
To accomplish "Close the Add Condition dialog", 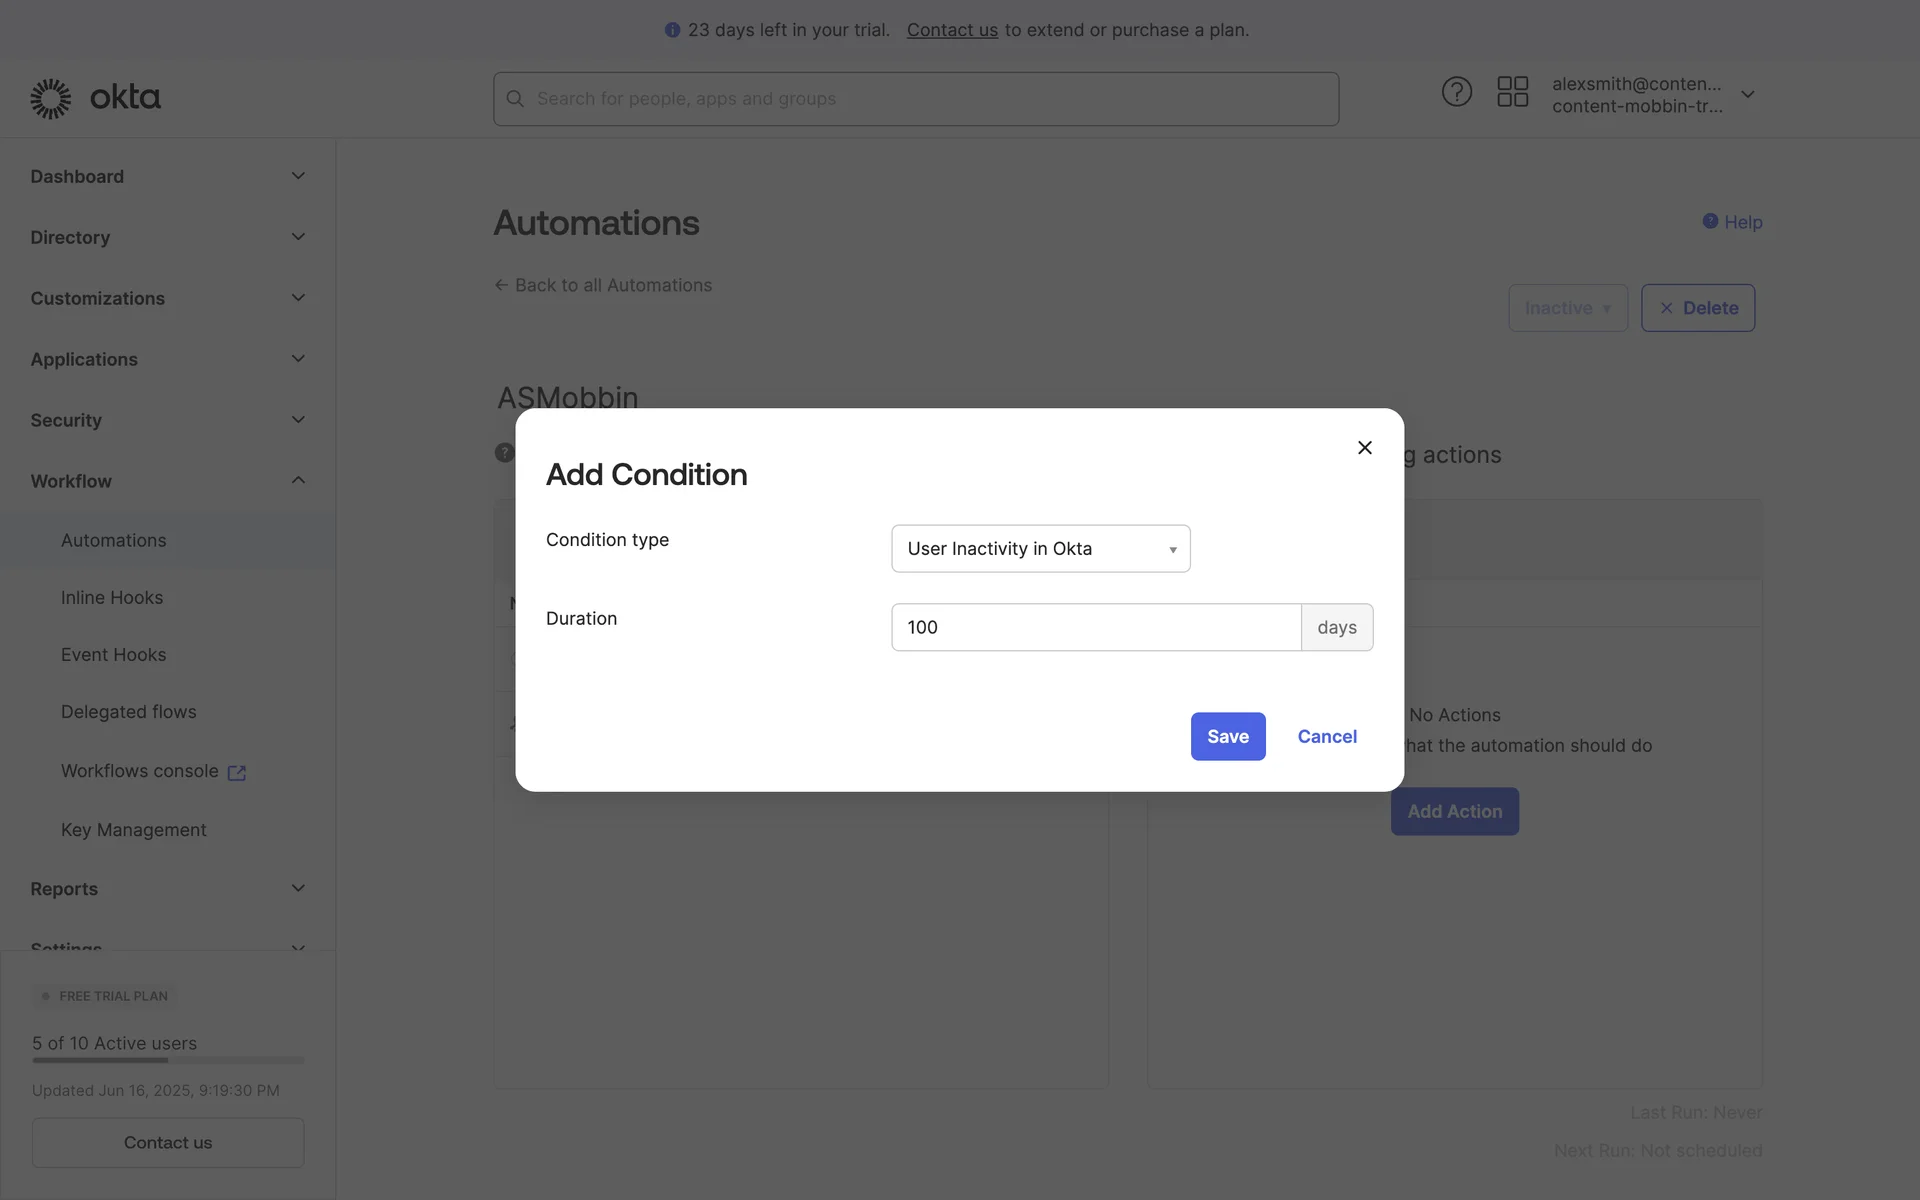I will click(1364, 447).
